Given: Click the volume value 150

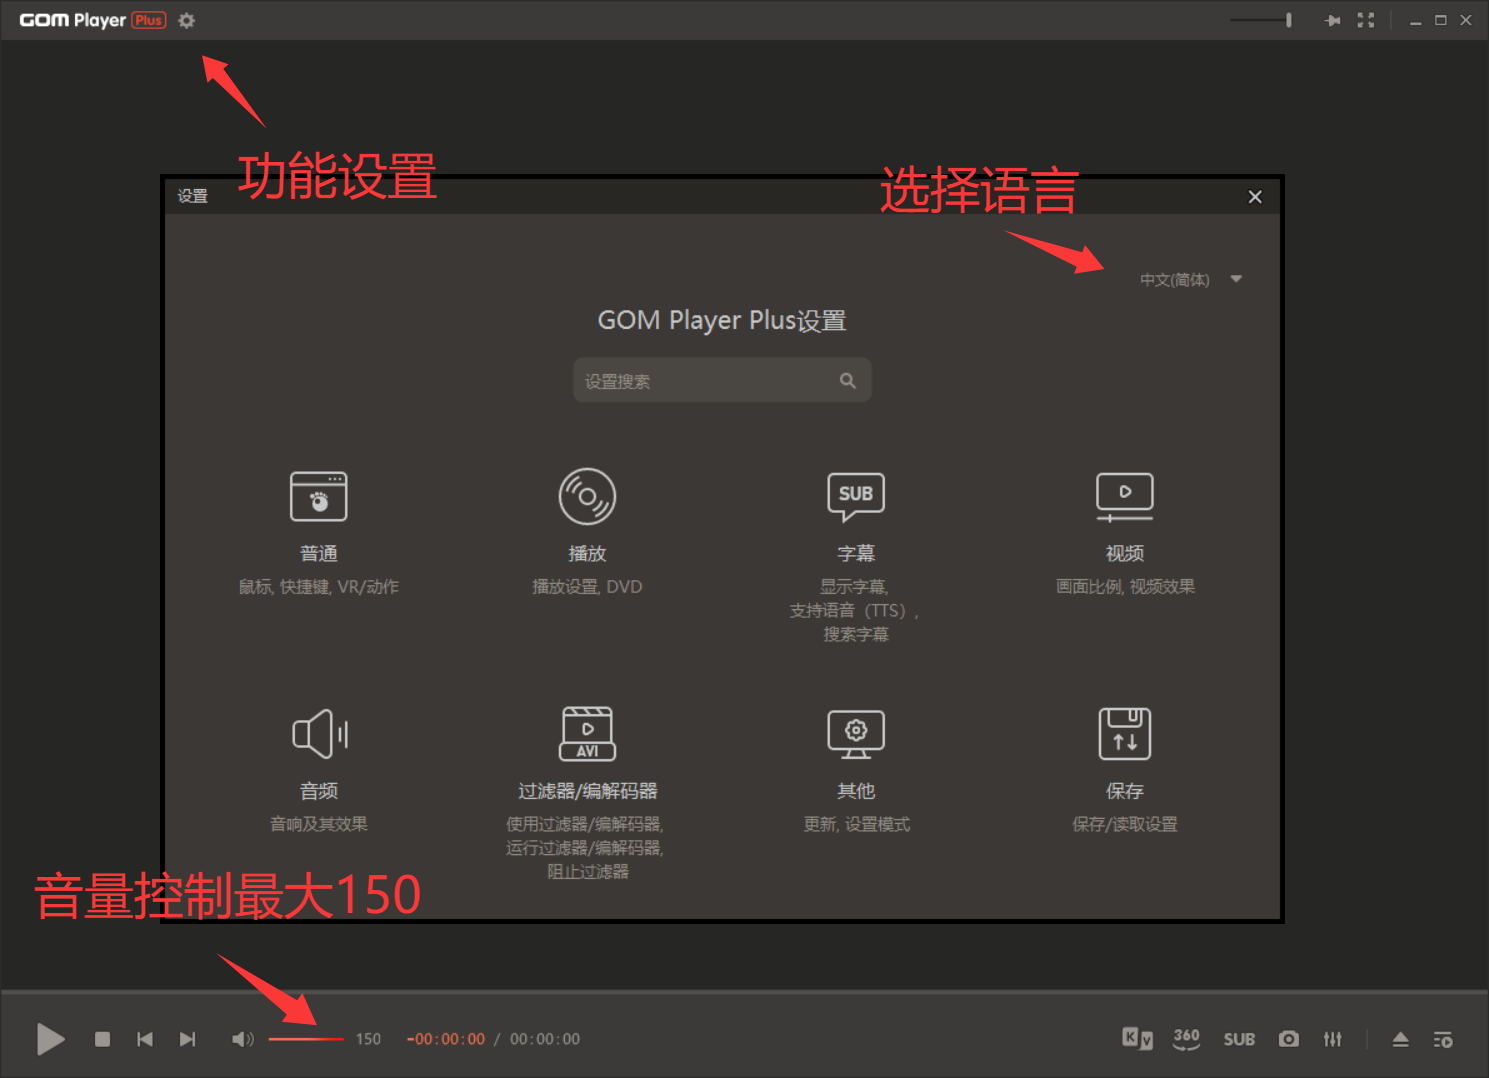Looking at the screenshot, I should [x=368, y=1039].
